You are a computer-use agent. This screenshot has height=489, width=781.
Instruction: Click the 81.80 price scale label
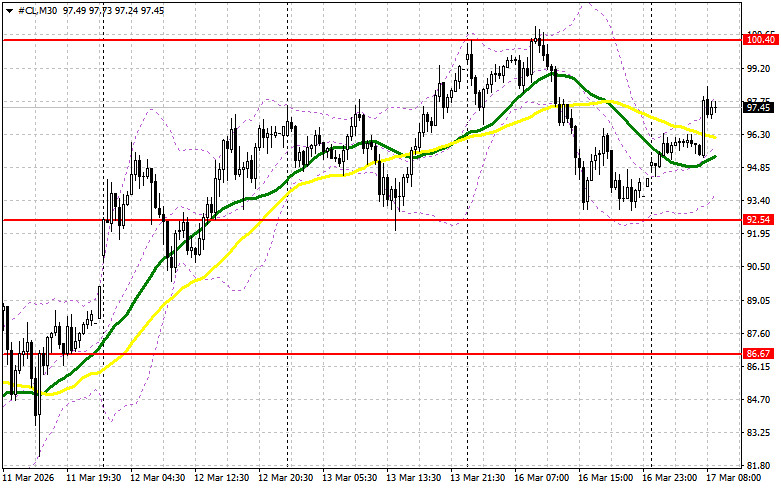coord(759,466)
